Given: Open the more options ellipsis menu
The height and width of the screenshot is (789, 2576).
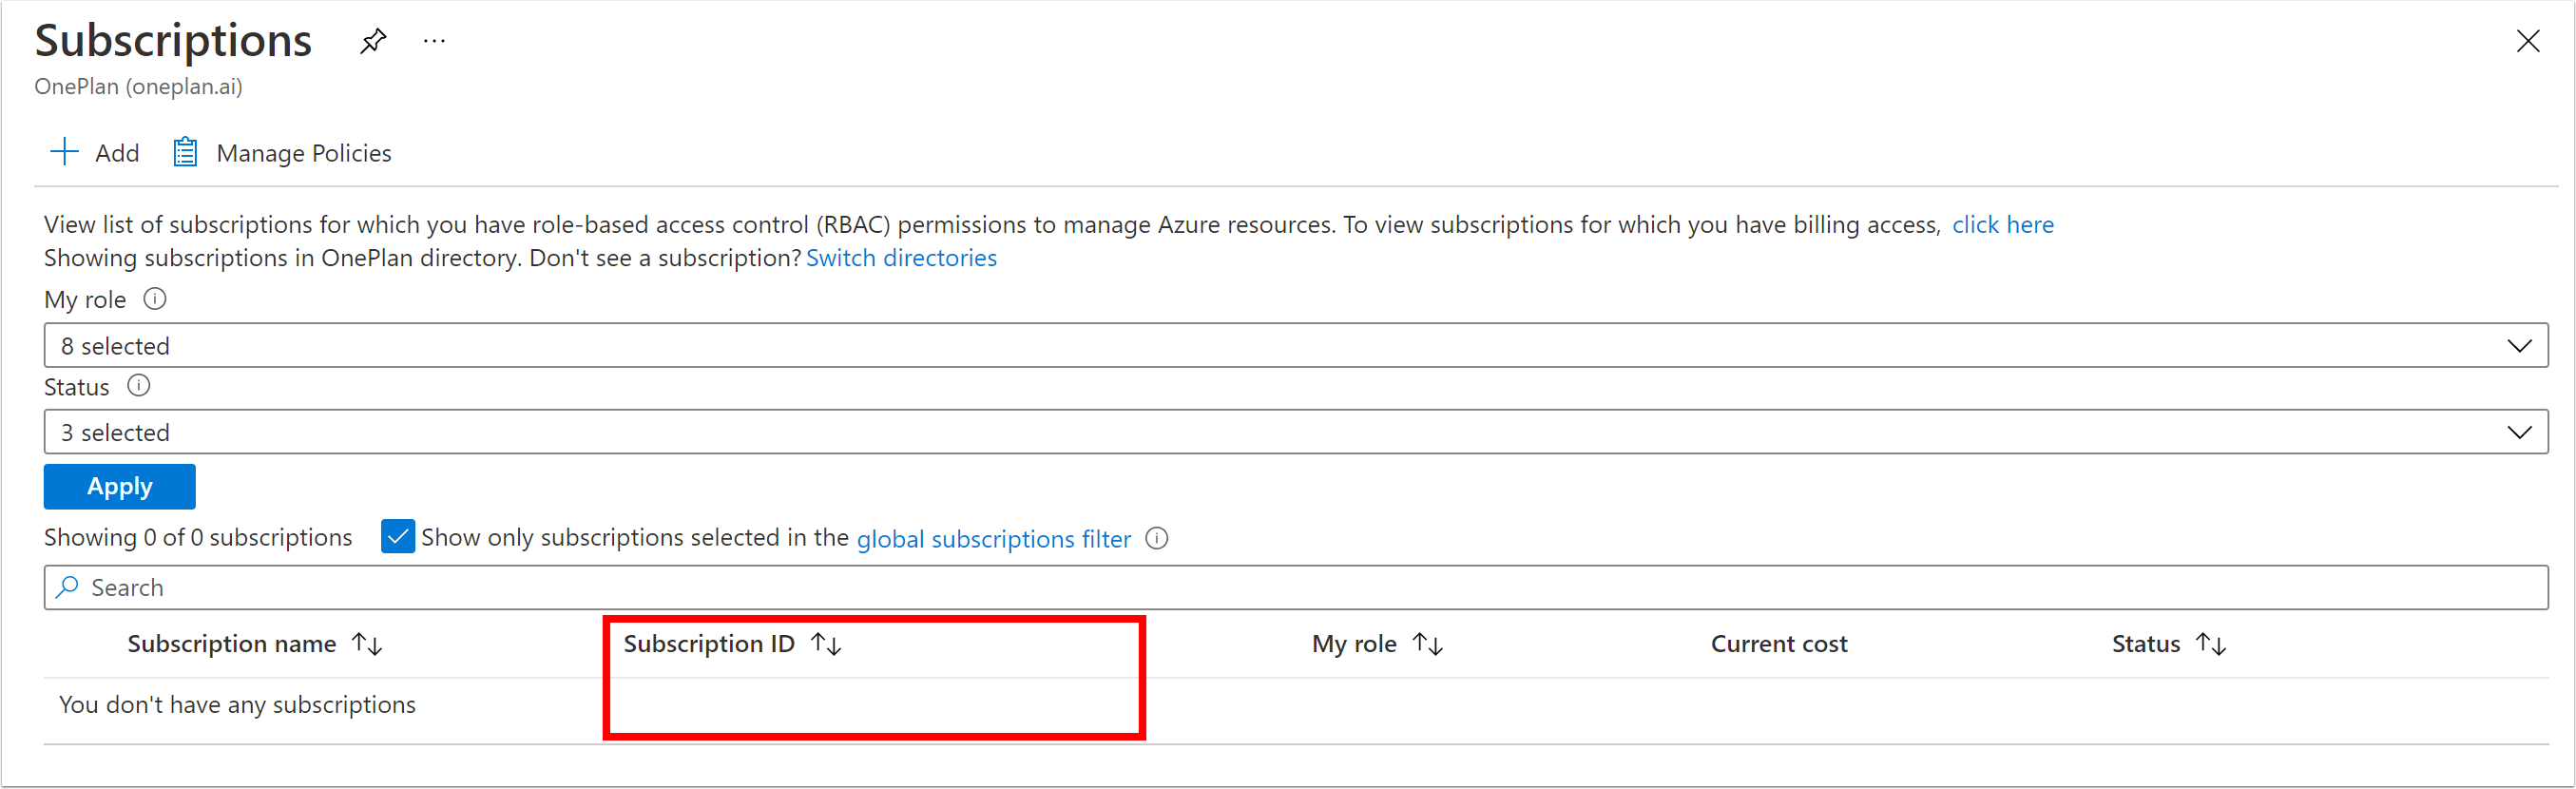Looking at the screenshot, I should click(x=434, y=41).
